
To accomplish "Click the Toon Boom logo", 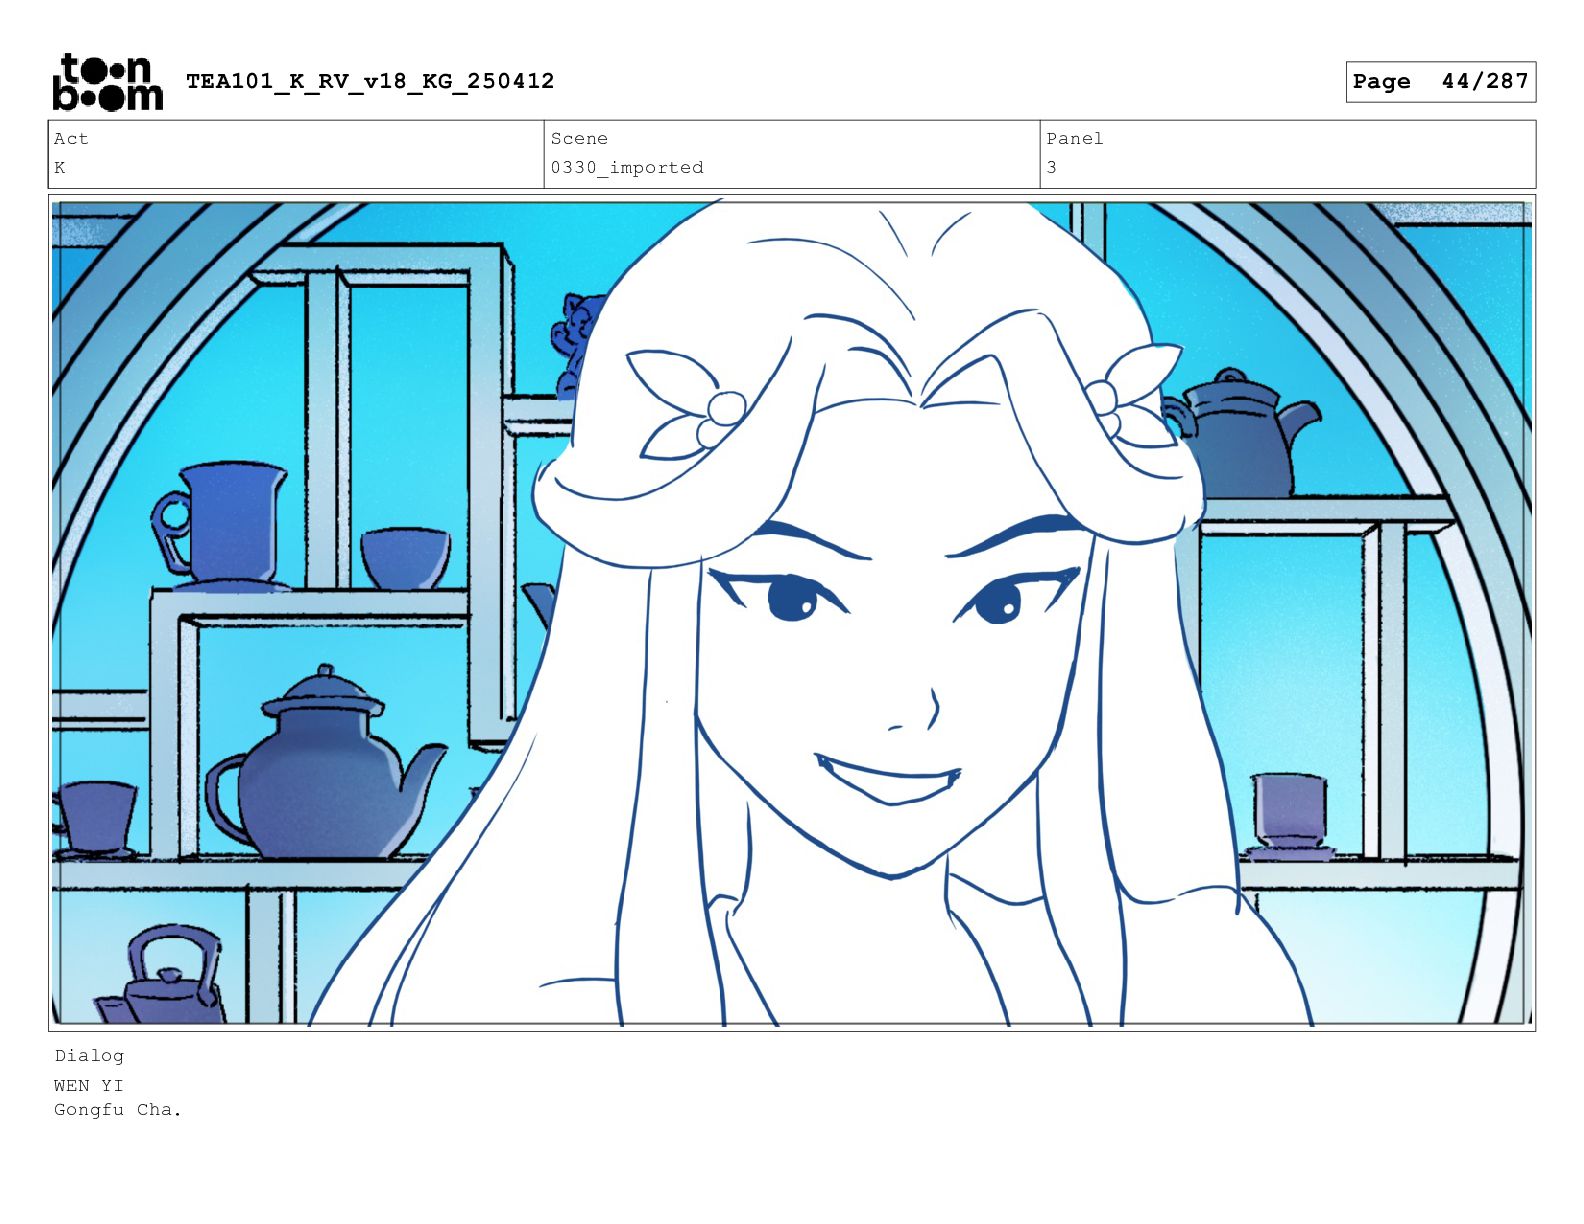I will pos(107,82).
